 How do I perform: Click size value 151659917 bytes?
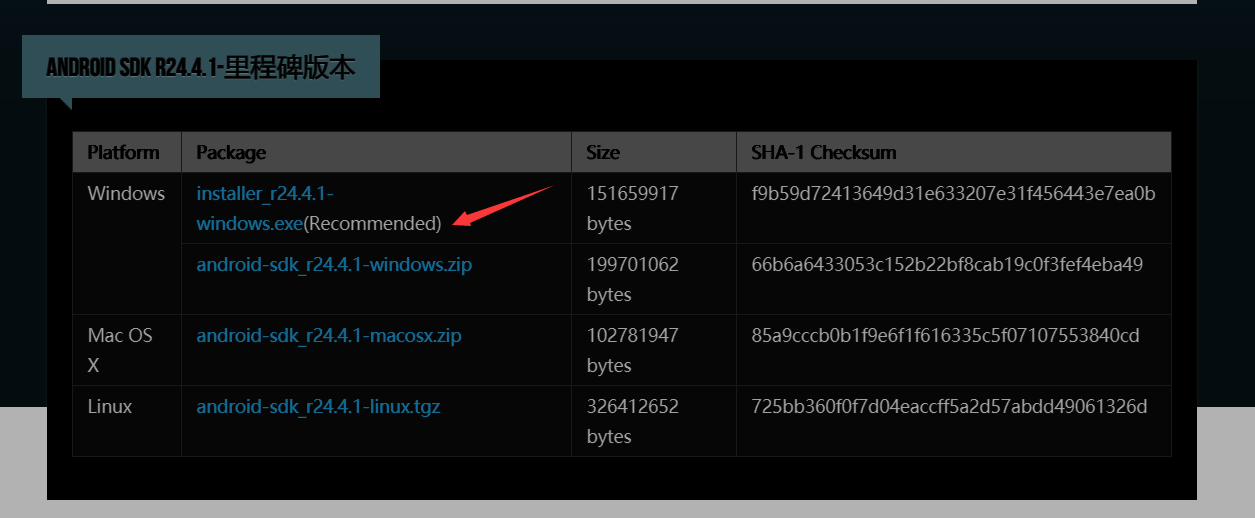point(633,208)
